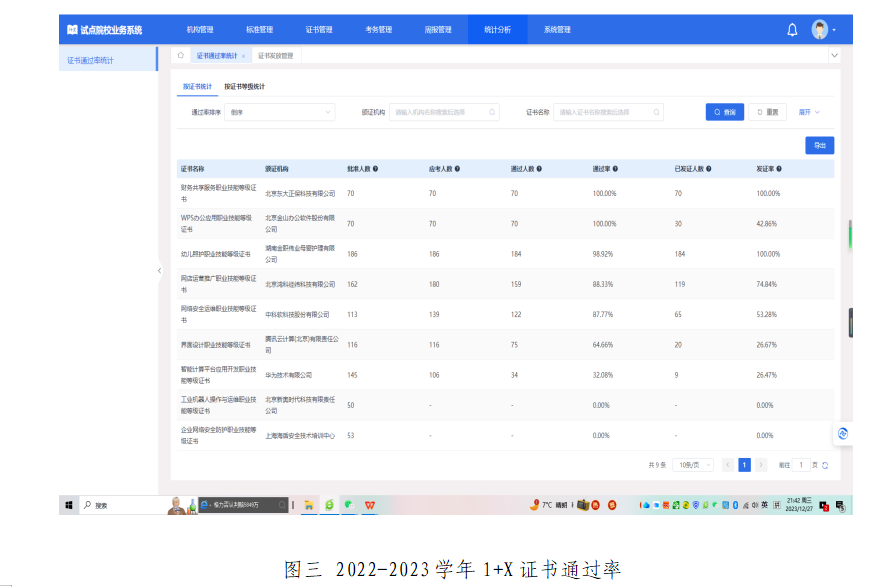893x587 pixels.
Task: Open the 通过率排序 dropdown
Action: (280, 112)
